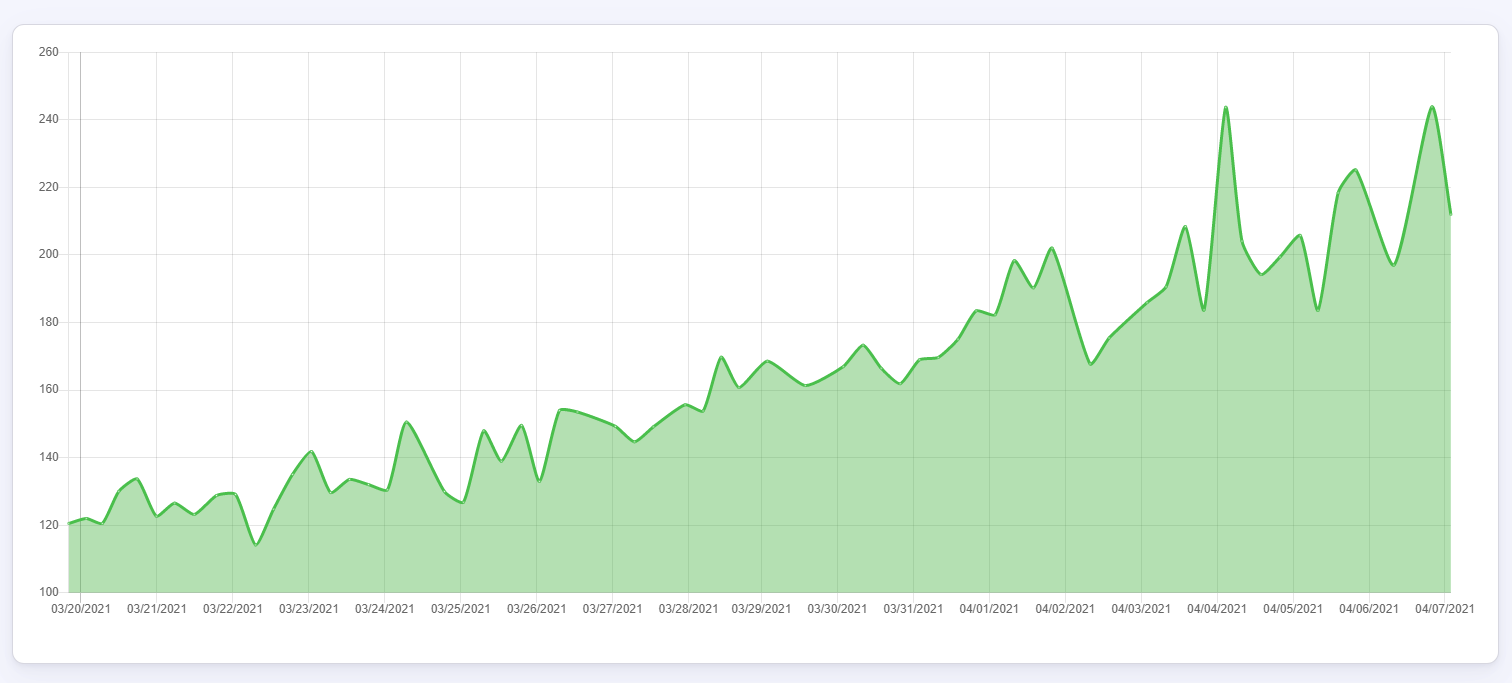Select the 03/30/2021 date label
The width and height of the screenshot is (1512, 683).
[837, 608]
